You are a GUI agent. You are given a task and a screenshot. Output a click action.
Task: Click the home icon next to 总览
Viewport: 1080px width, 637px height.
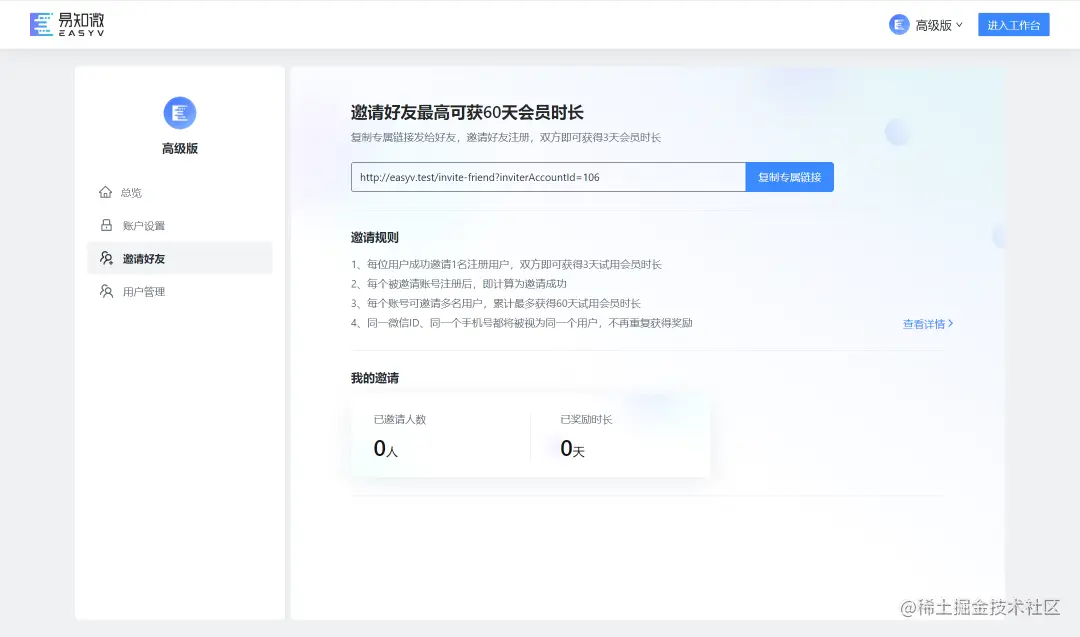point(105,191)
